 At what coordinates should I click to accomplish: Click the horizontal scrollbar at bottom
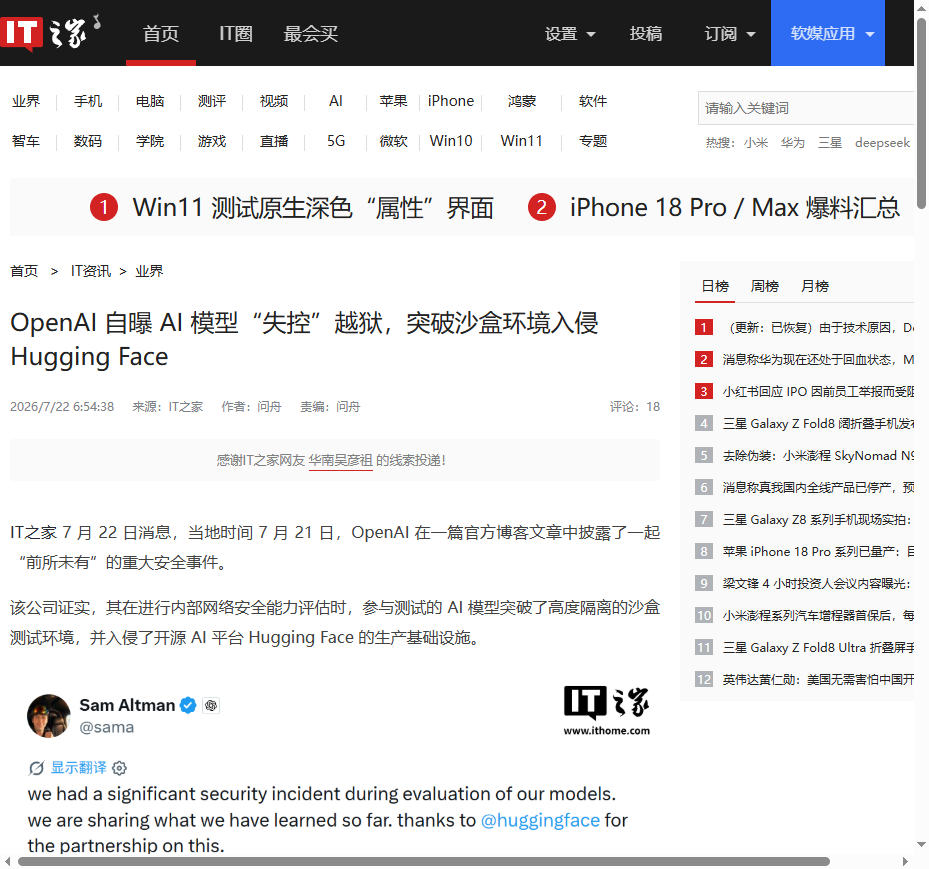click(x=424, y=861)
